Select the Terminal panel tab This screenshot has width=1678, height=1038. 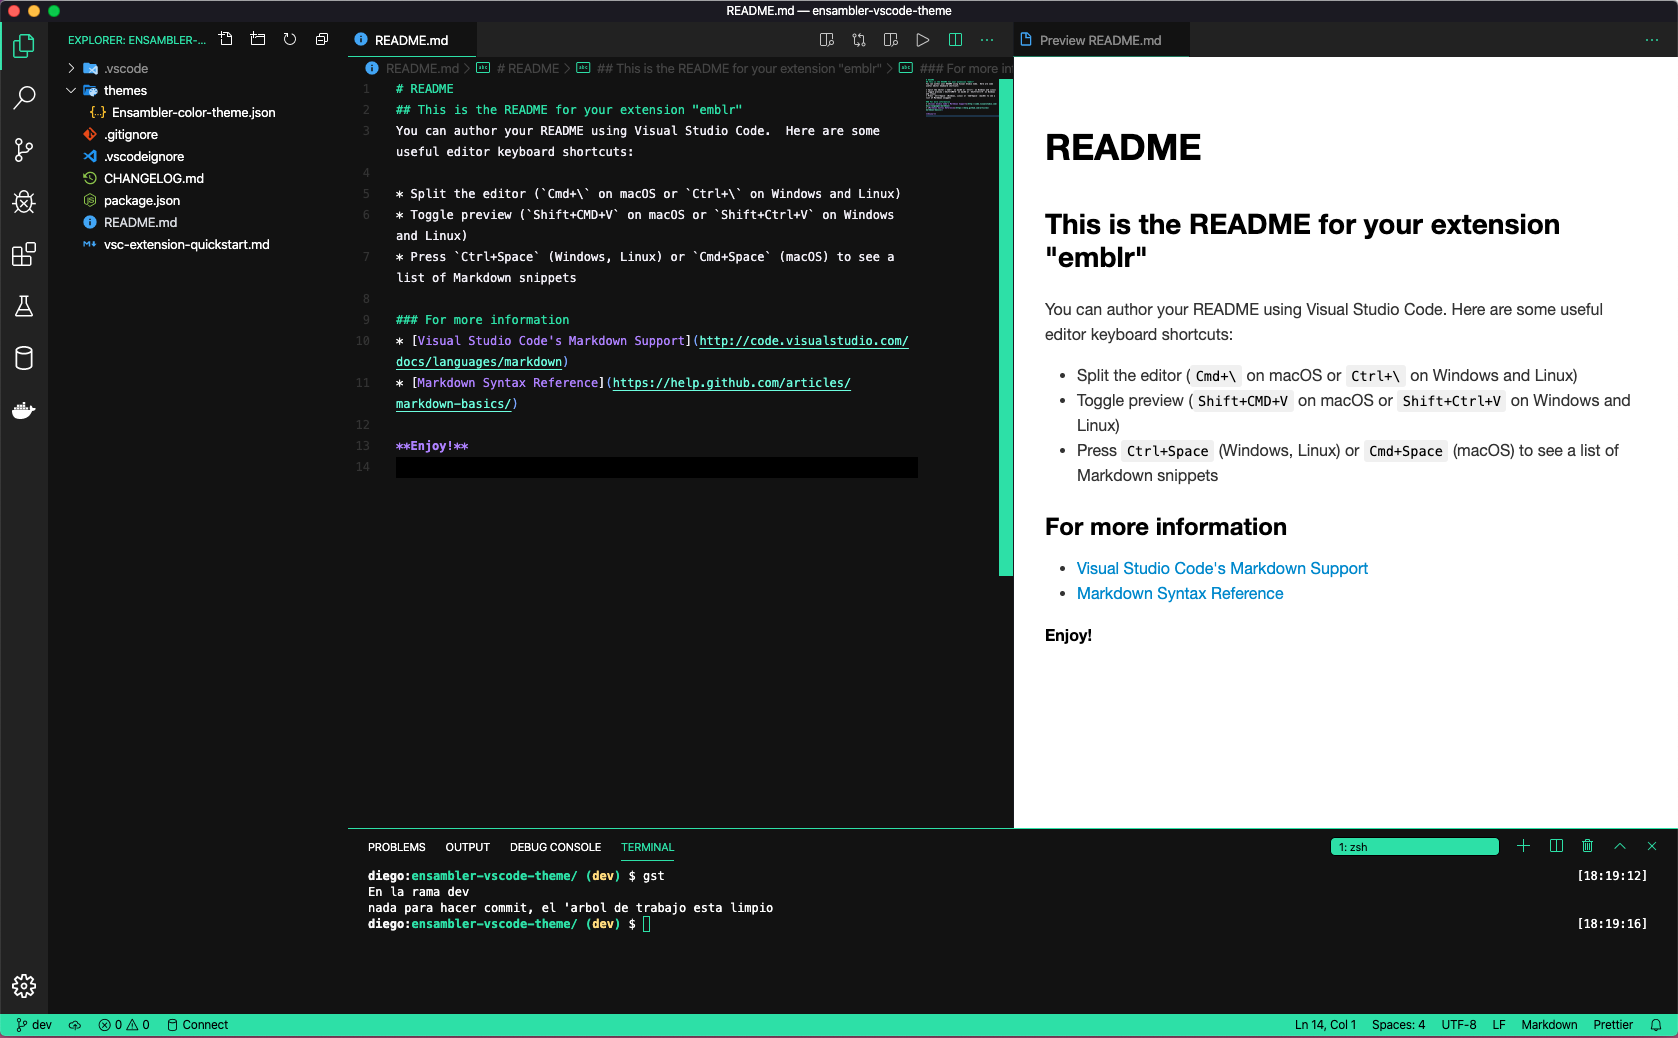point(648,847)
